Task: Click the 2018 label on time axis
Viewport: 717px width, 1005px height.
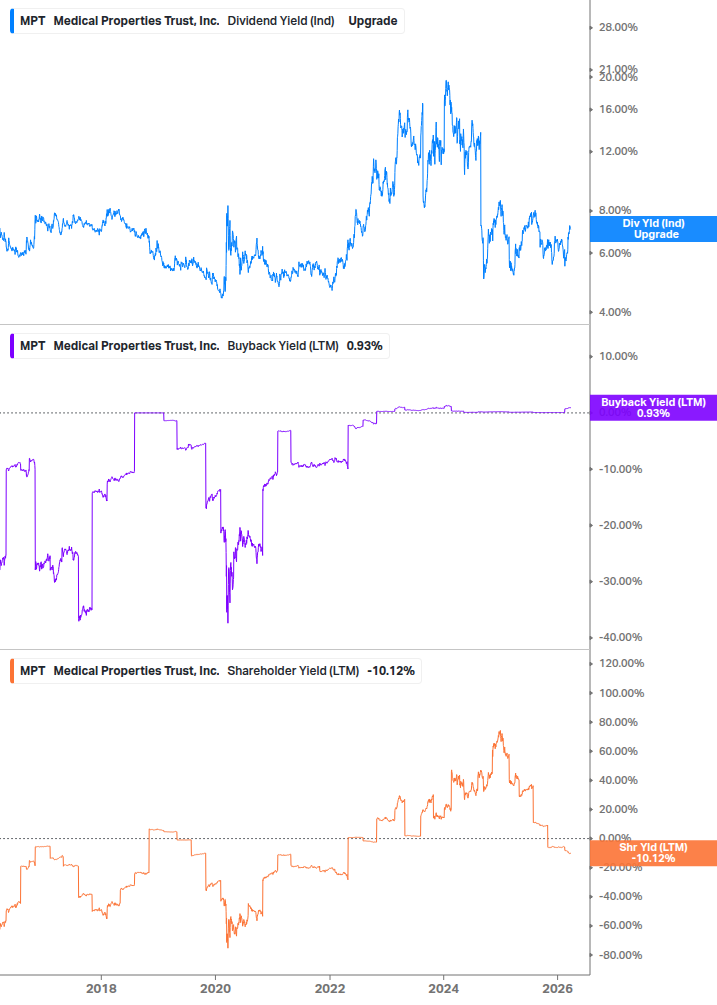Action: tap(101, 988)
